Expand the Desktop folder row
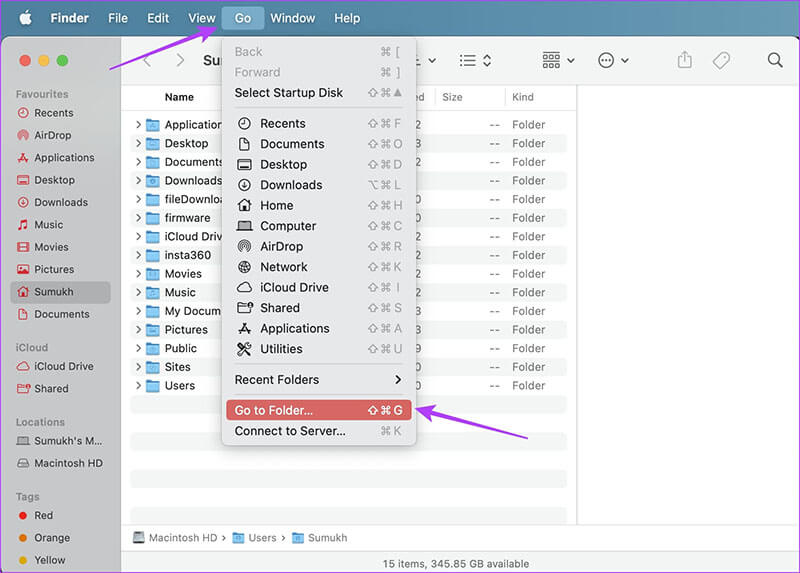 coord(138,143)
